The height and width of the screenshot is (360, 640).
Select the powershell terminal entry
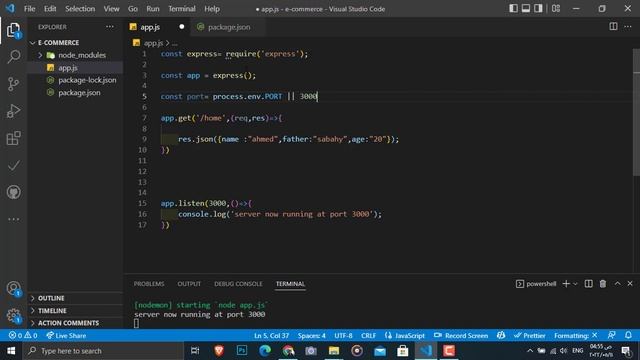[x=536, y=284]
